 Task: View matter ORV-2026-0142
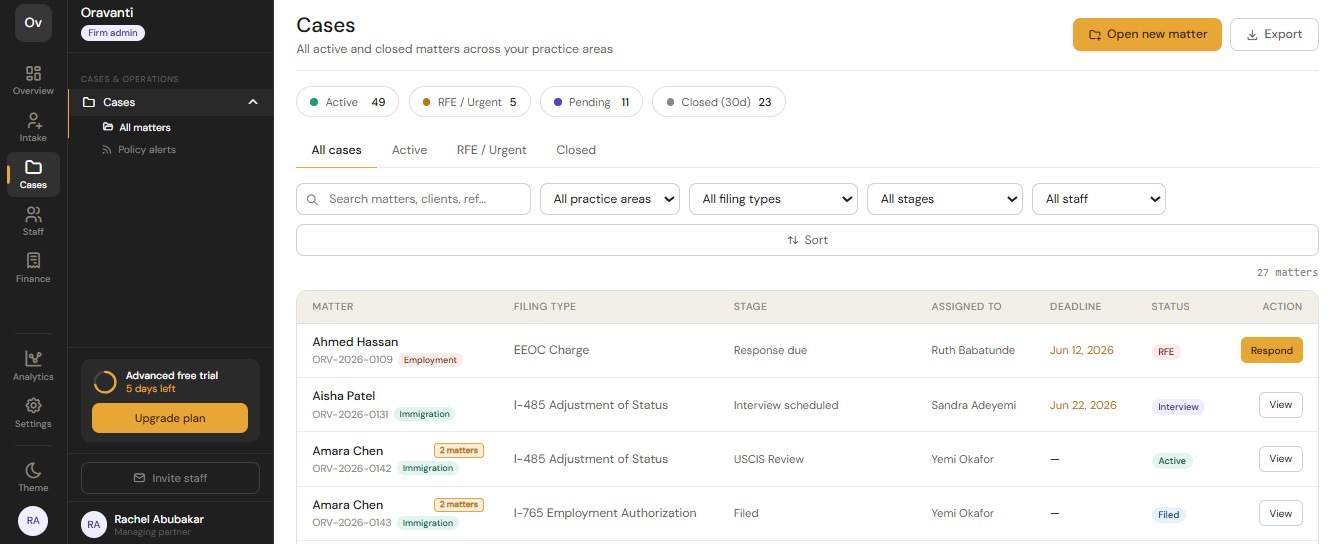(1281, 459)
